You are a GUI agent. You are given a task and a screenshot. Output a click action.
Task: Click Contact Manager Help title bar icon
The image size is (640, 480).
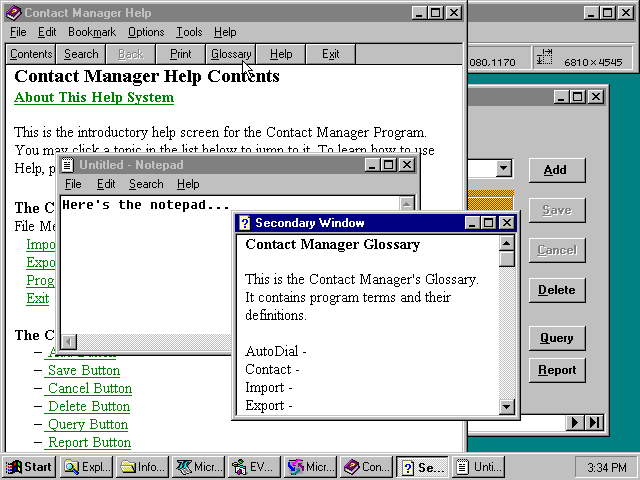point(13,12)
